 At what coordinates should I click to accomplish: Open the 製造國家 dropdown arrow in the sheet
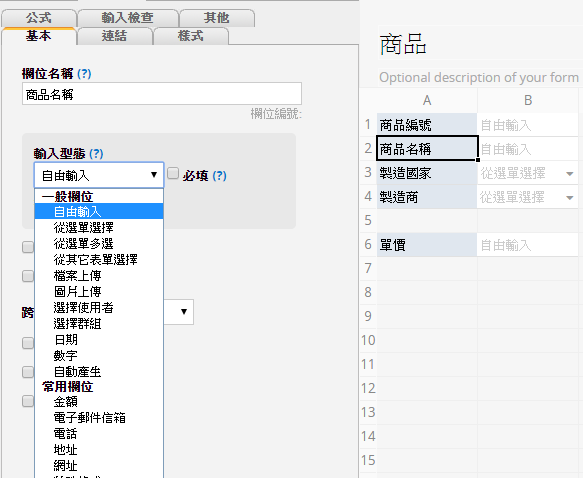569,174
